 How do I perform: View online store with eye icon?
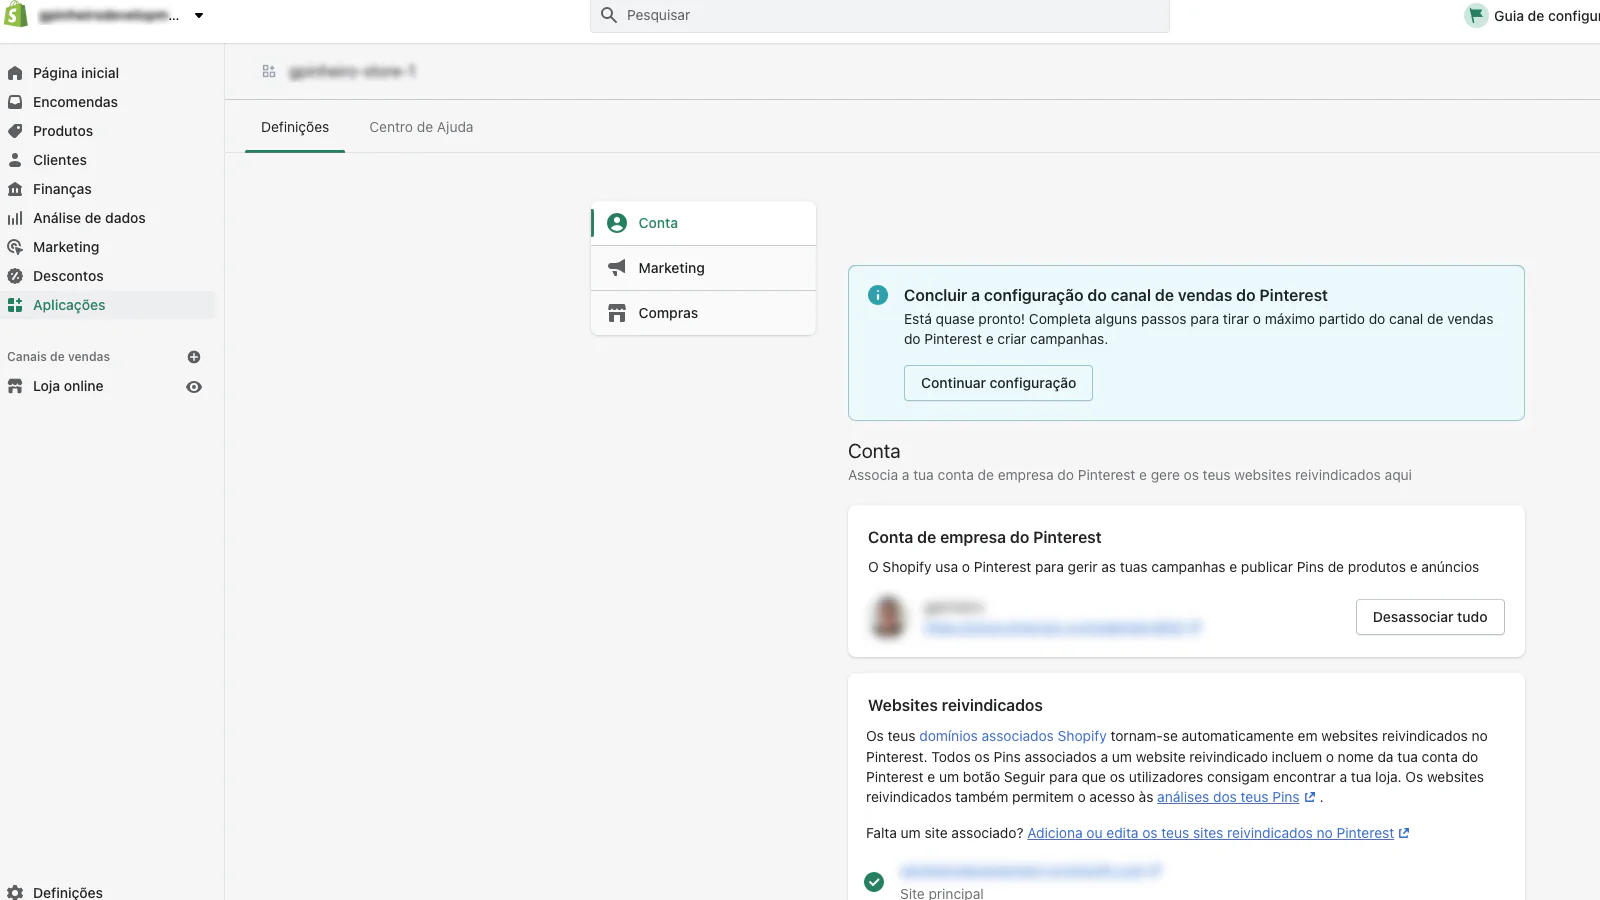pyautogui.click(x=194, y=387)
